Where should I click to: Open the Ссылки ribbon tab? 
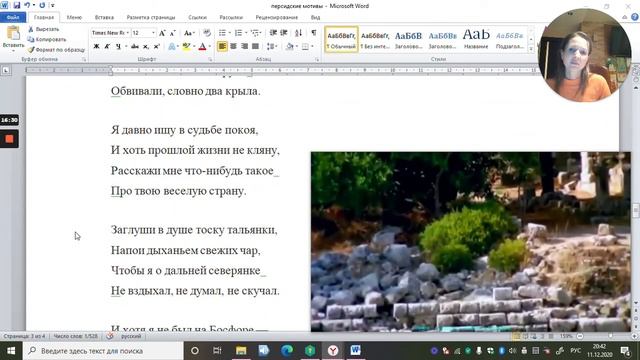tap(197, 18)
